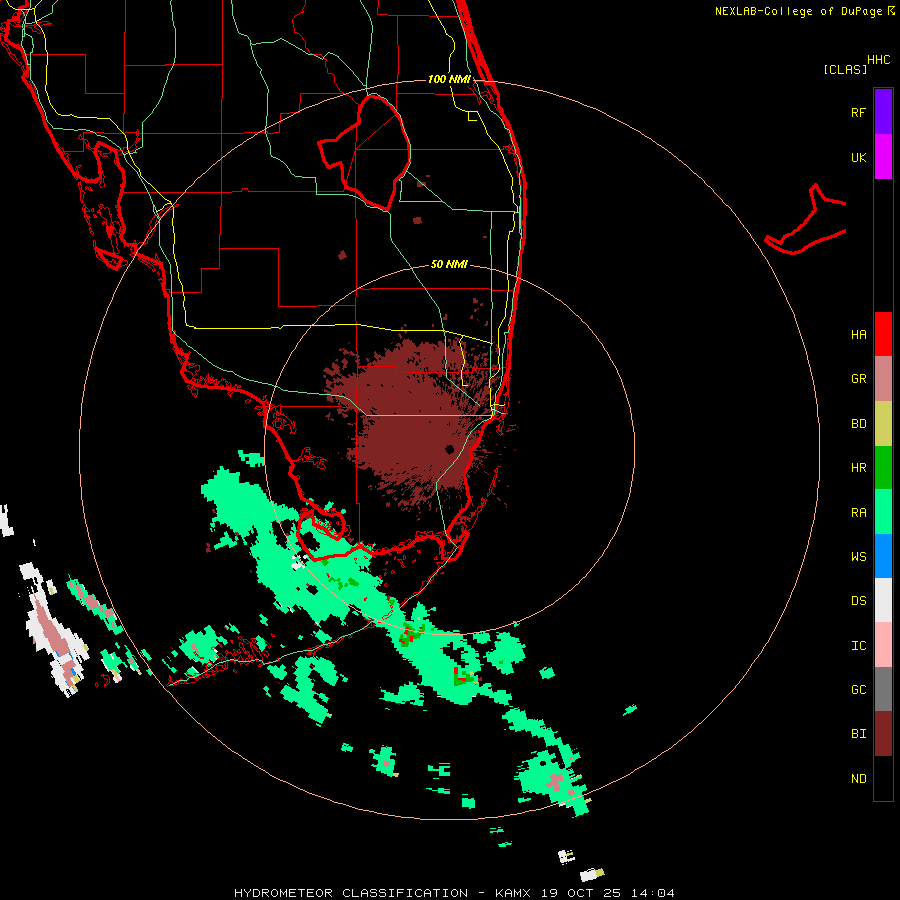Click the BI dark red legend swatch
The image size is (900, 900).
pyautogui.click(x=883, y=734)
